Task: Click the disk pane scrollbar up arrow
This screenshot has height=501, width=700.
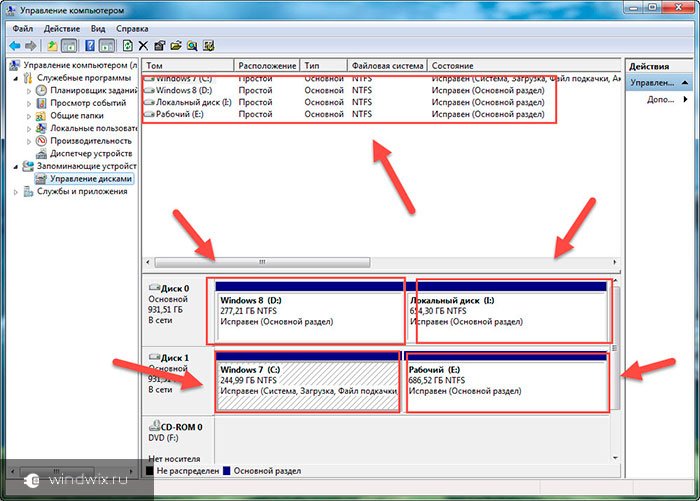Action: tap(616, 280)
